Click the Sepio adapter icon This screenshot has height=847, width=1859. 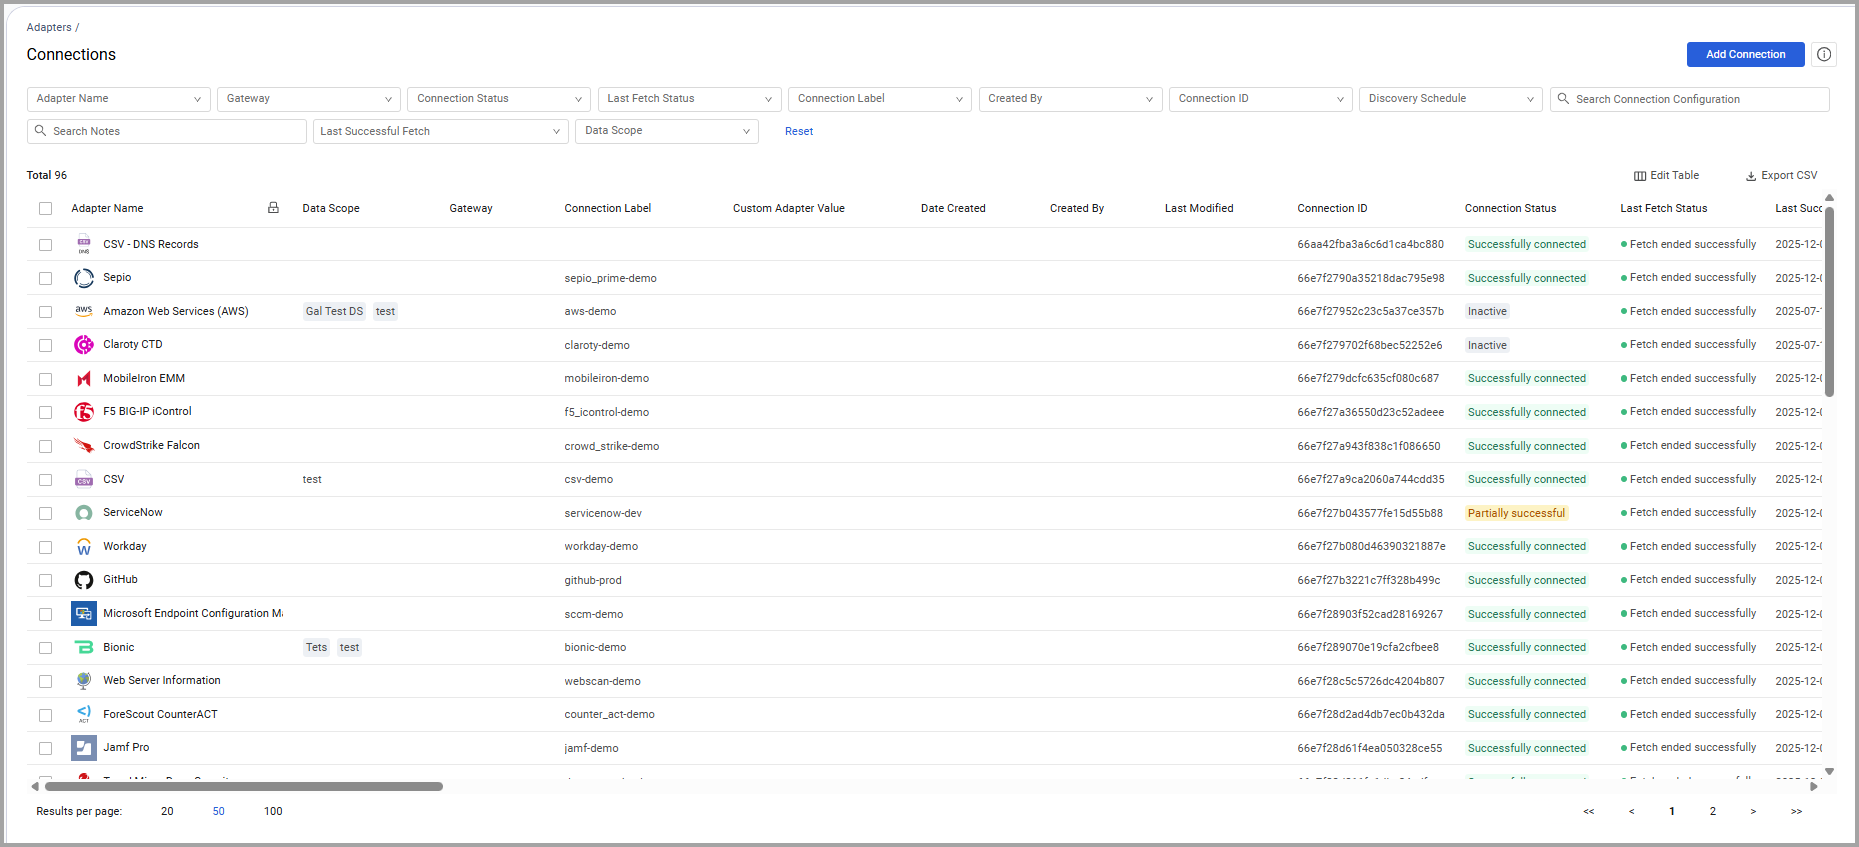pos(84,278)
